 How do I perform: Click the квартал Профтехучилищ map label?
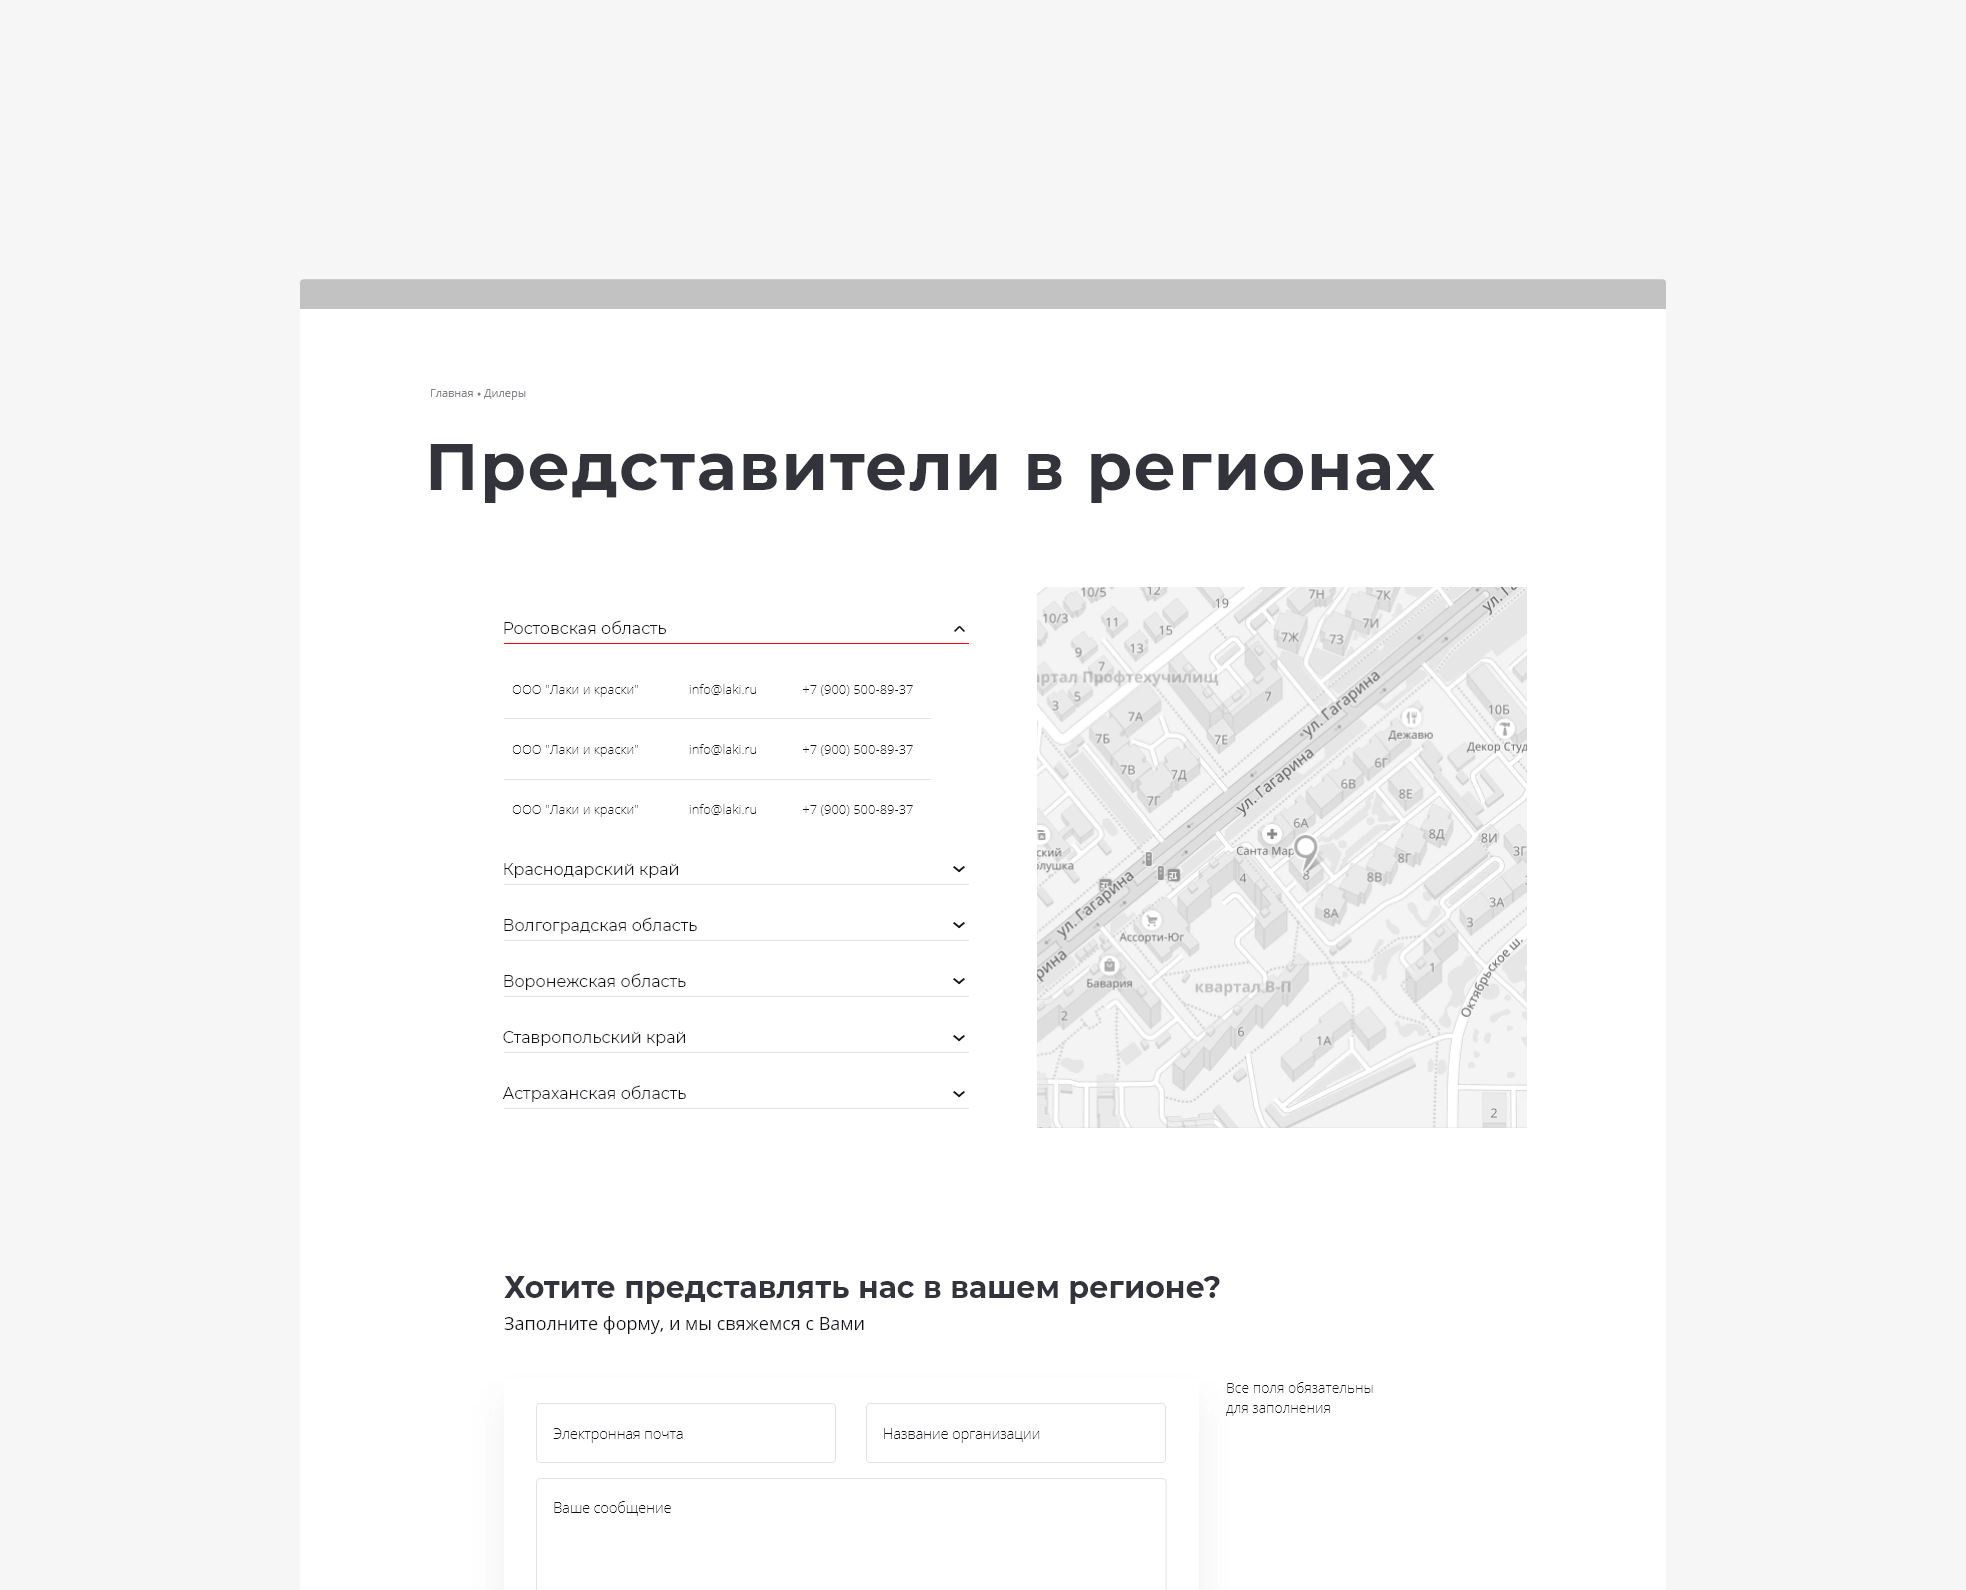1128,677
